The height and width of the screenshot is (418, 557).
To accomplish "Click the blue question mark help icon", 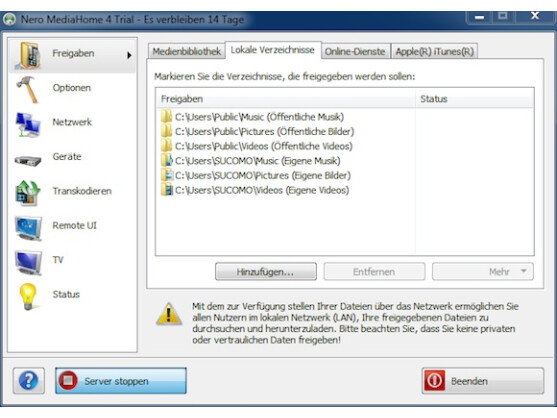I will click(x=28, y=380).
